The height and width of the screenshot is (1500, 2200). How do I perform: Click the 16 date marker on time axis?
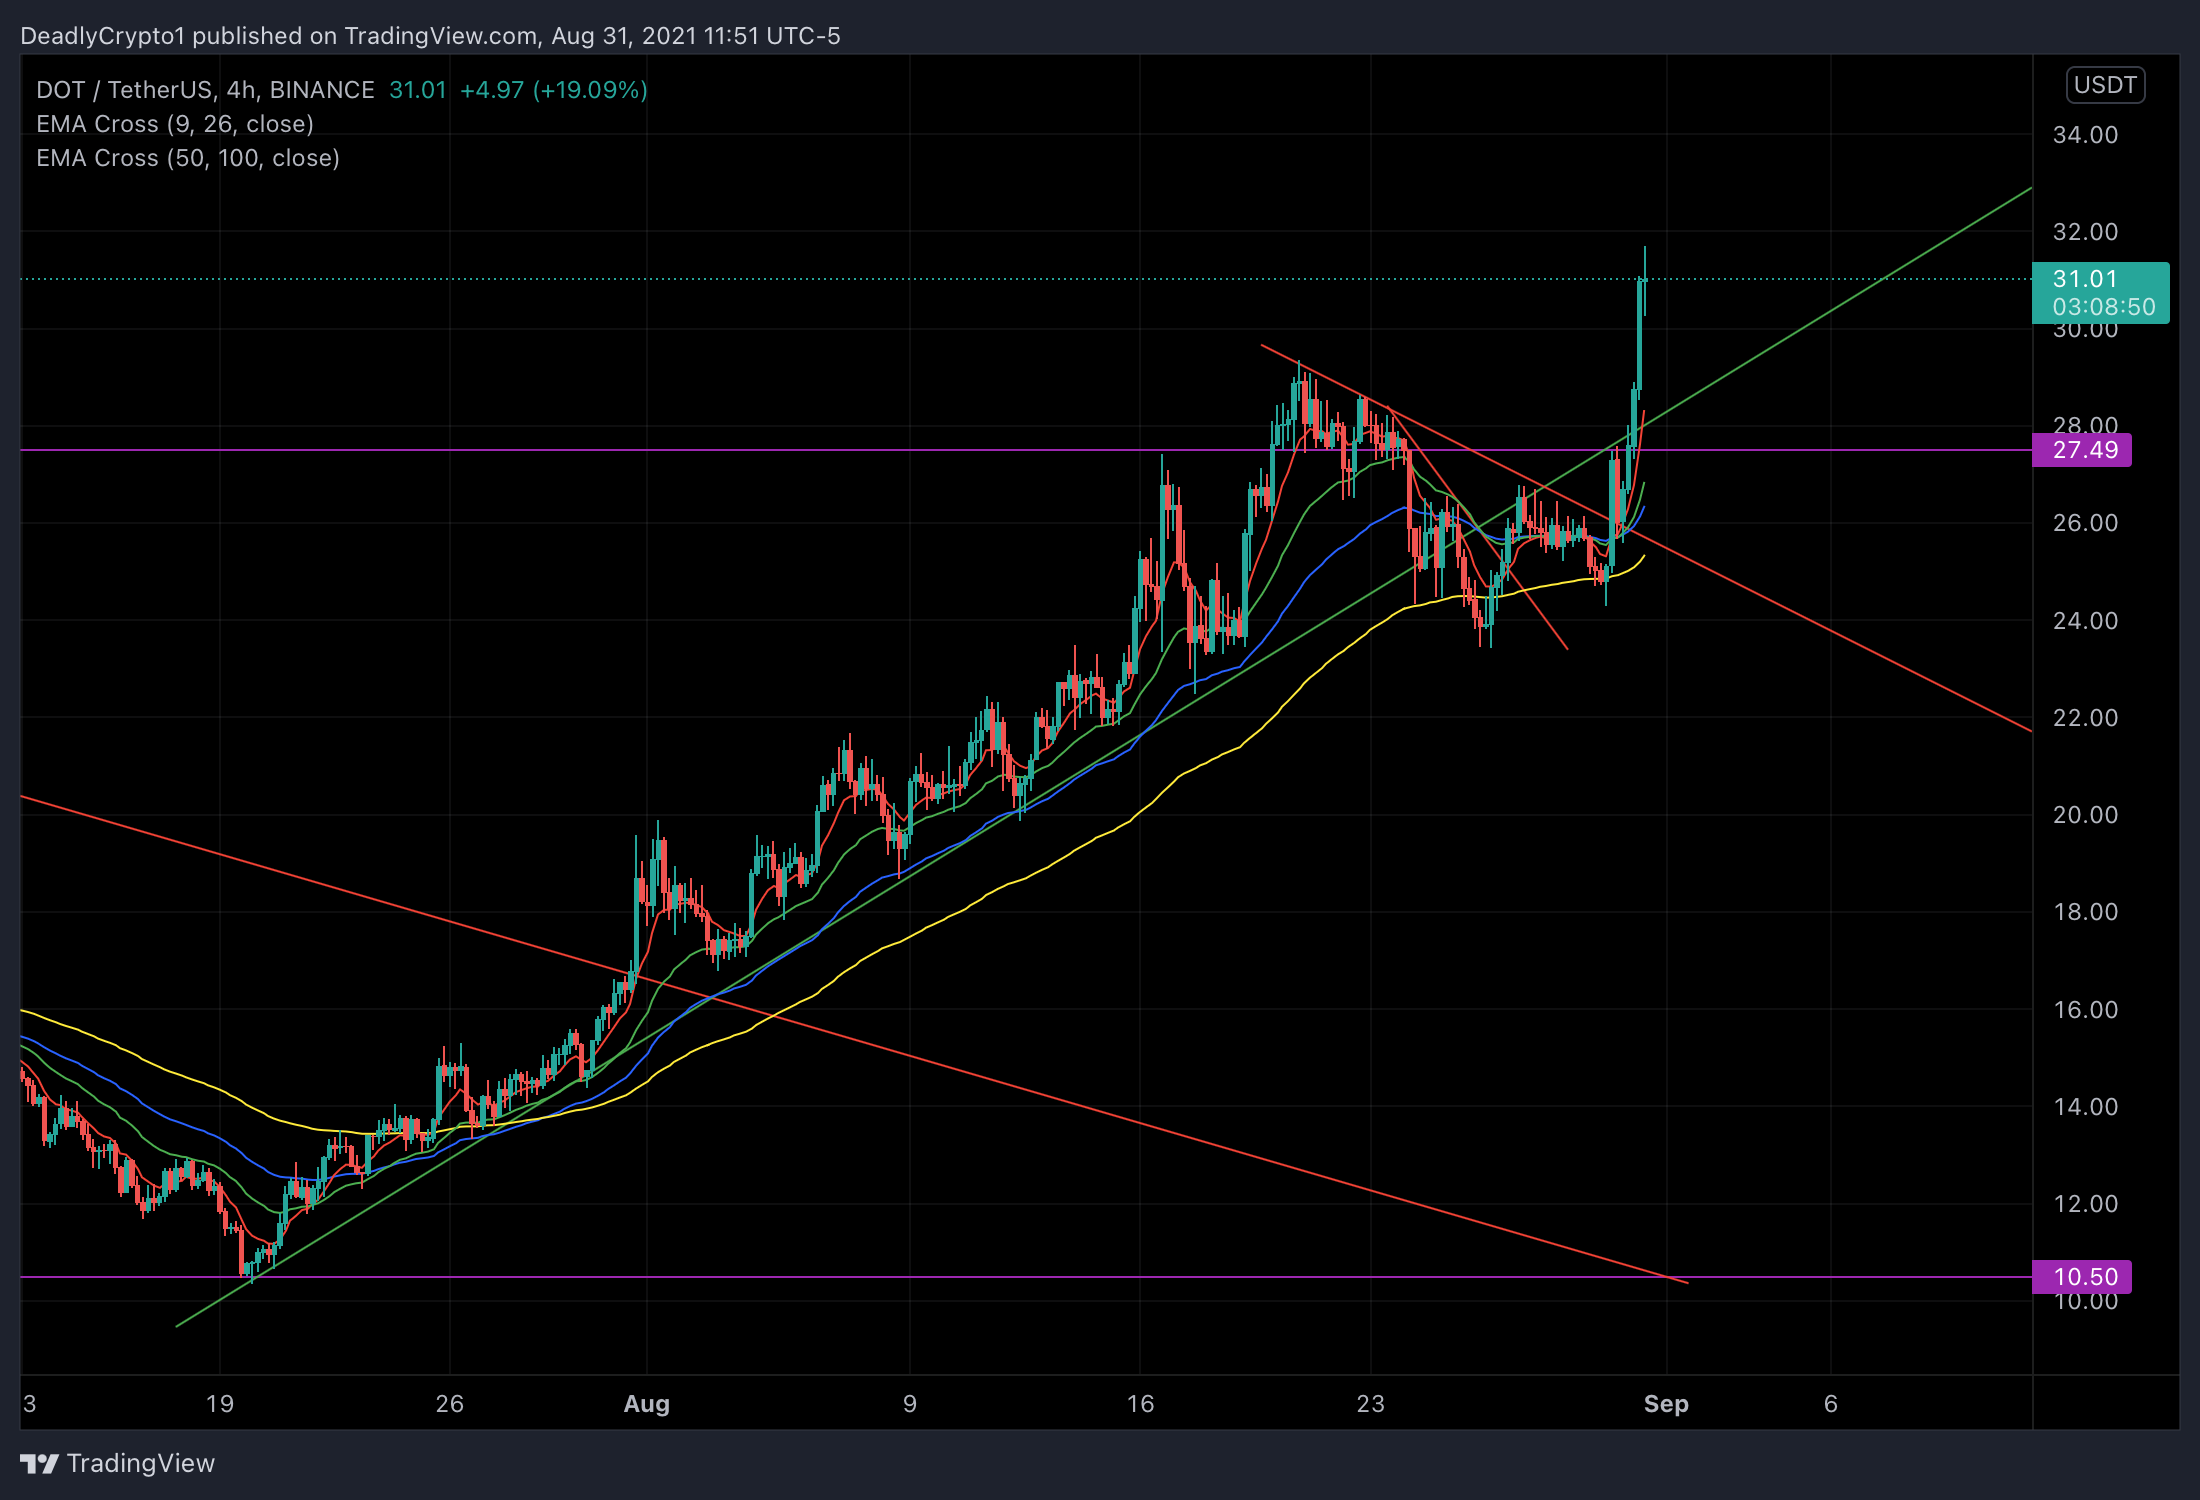tap(1140, 1404)
